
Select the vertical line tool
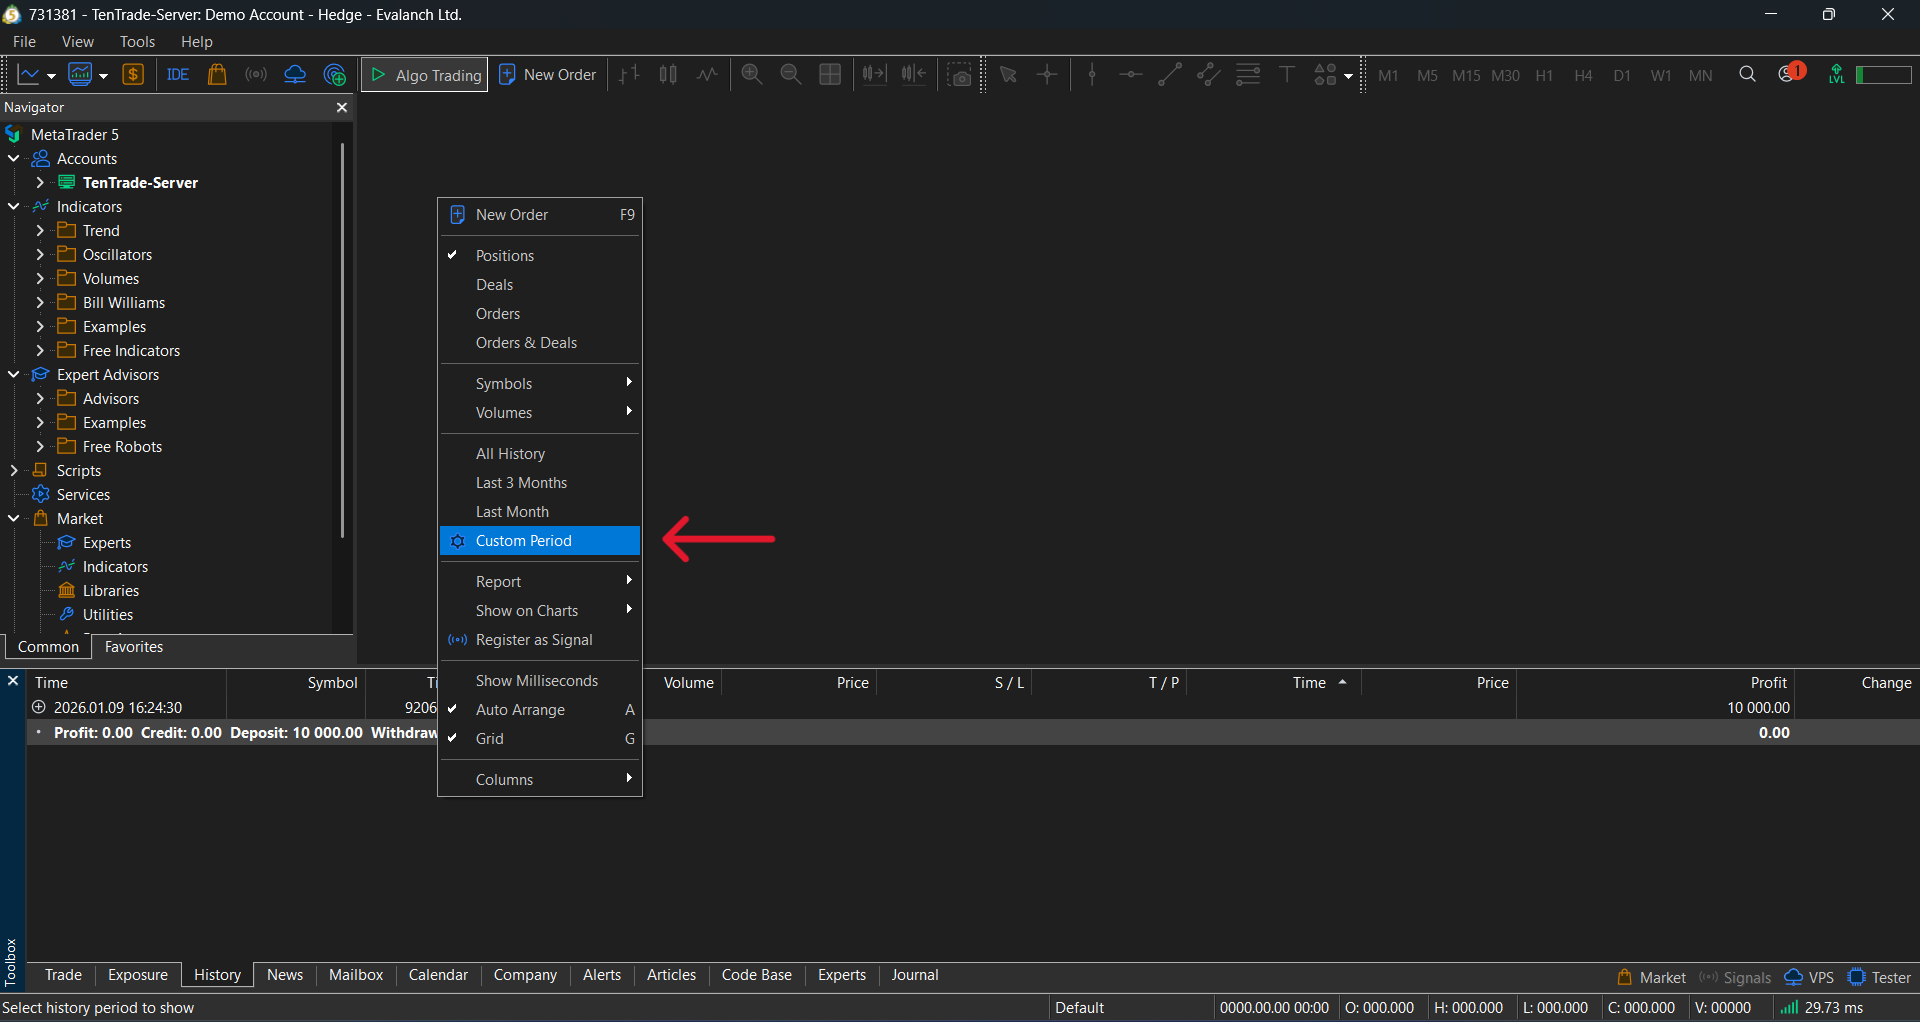(x=1092, y=75)
